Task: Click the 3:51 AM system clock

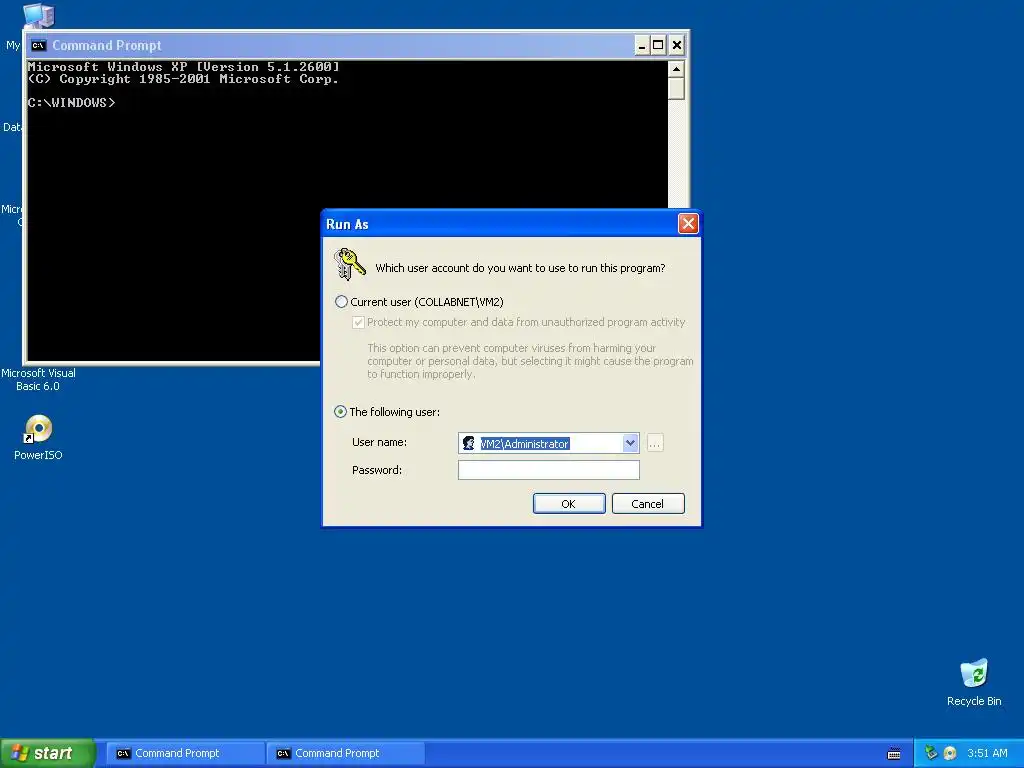Action: click(987, 753)
